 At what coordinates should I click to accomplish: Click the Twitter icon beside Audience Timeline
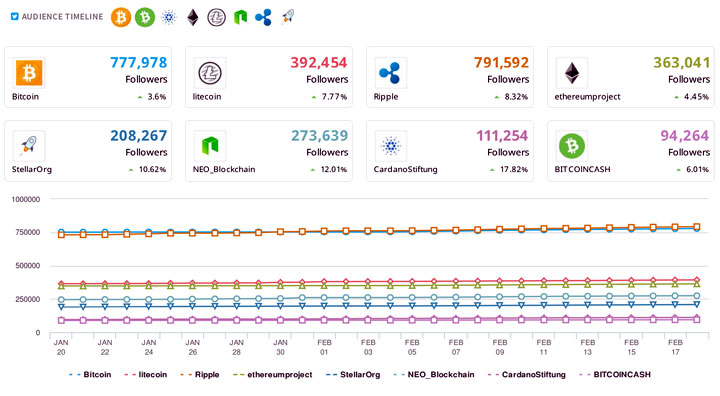point(14,17)
